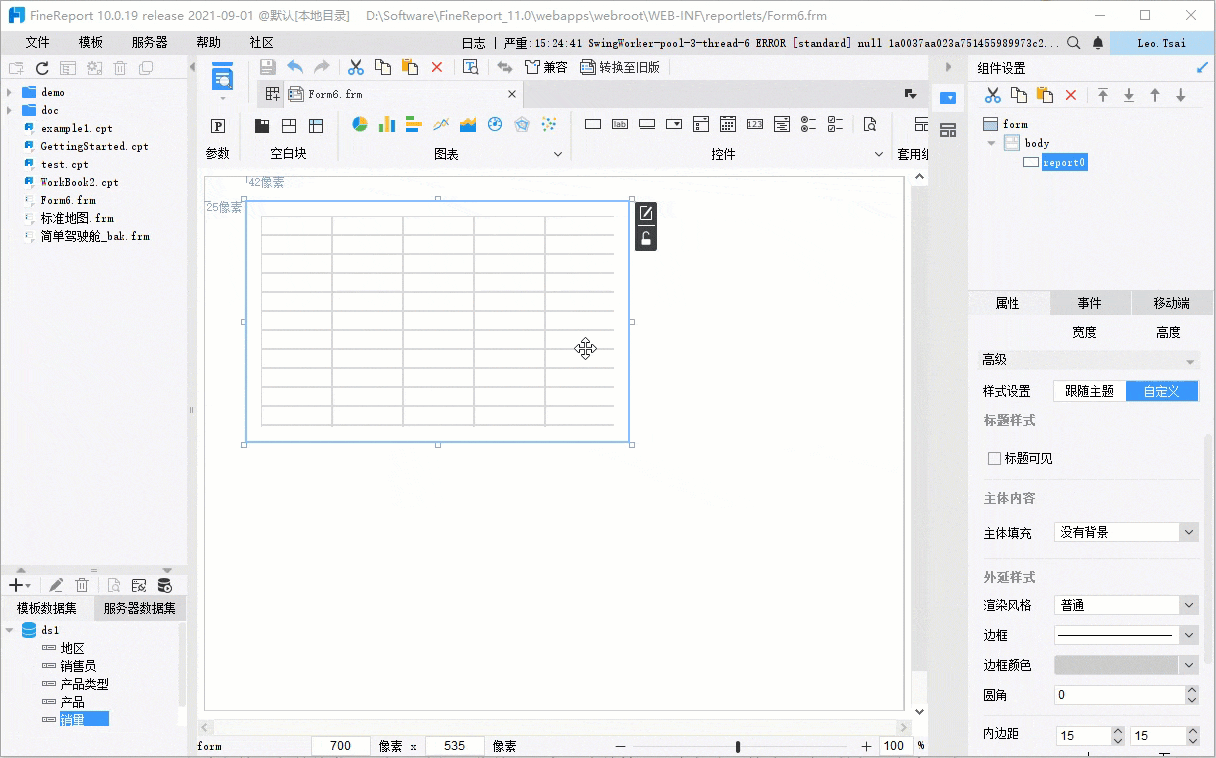Choose the radar chart icon

(x=522, y=125)
